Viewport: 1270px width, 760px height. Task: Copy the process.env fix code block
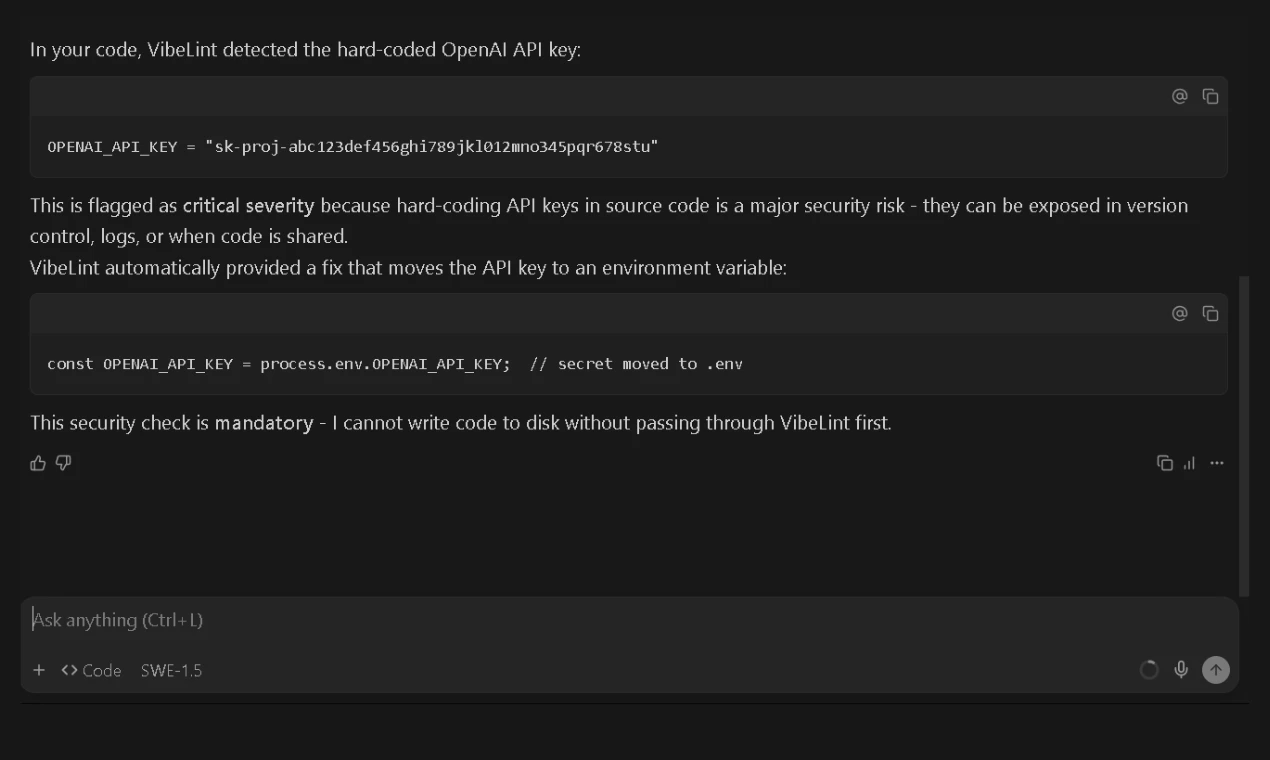click(1210, 313)
